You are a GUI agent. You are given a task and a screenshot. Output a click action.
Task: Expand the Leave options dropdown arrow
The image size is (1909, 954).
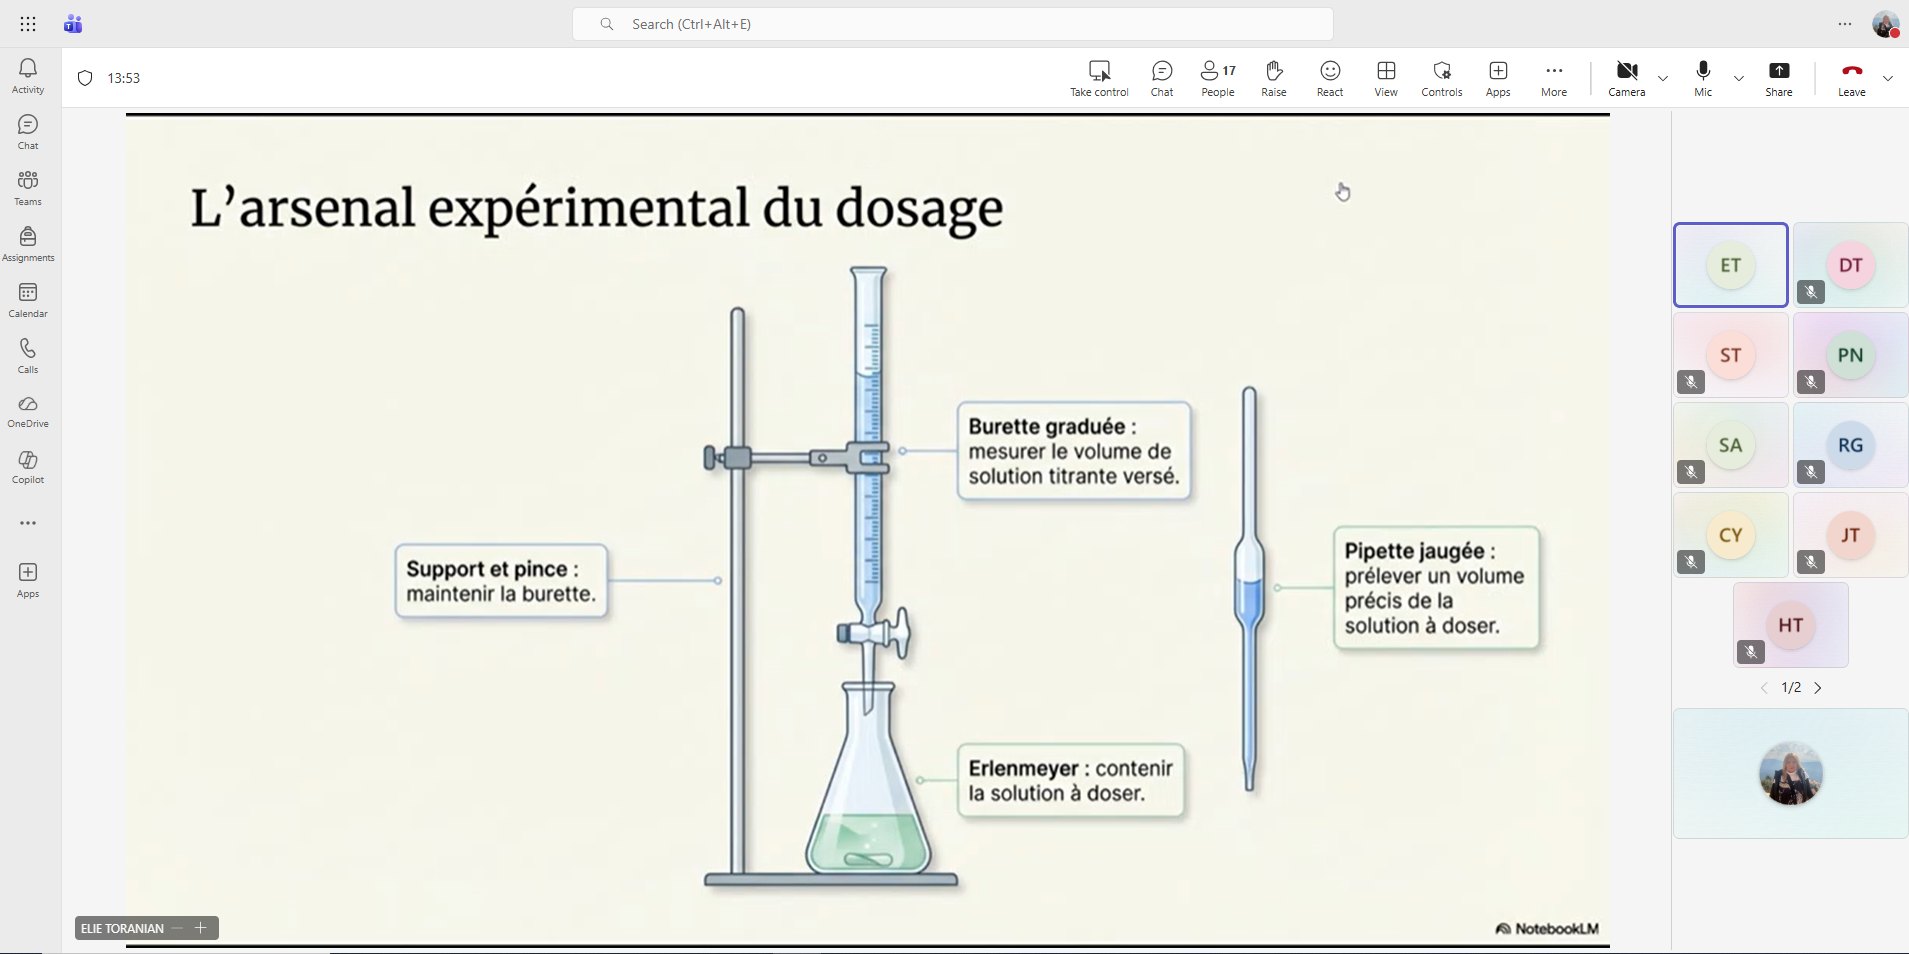pyautogui.click(x=1888, y=78)
